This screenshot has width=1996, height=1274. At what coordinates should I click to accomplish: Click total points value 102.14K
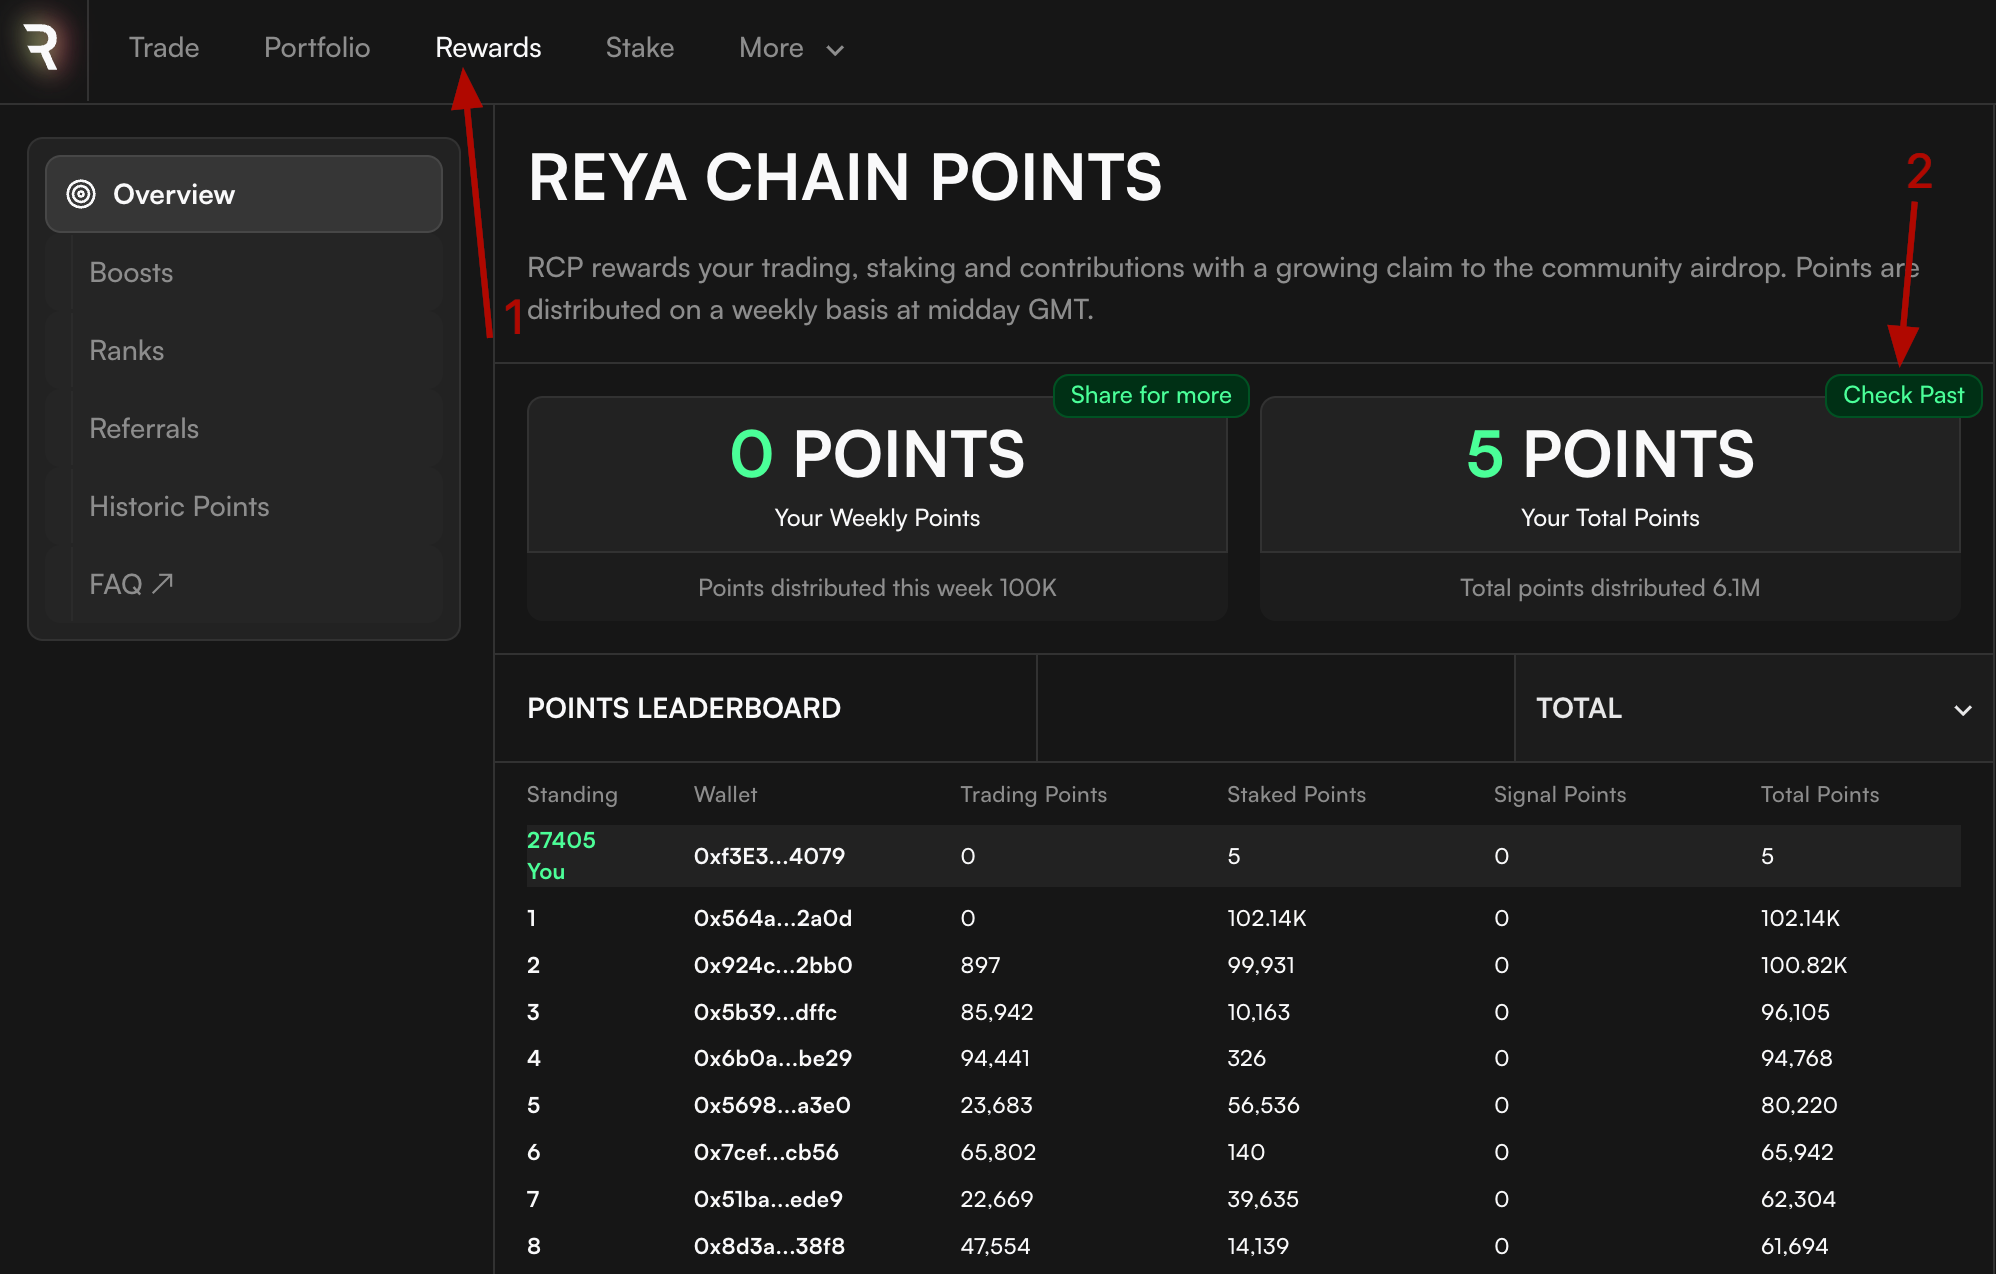pyautogui.click(x=1800, y=918)
